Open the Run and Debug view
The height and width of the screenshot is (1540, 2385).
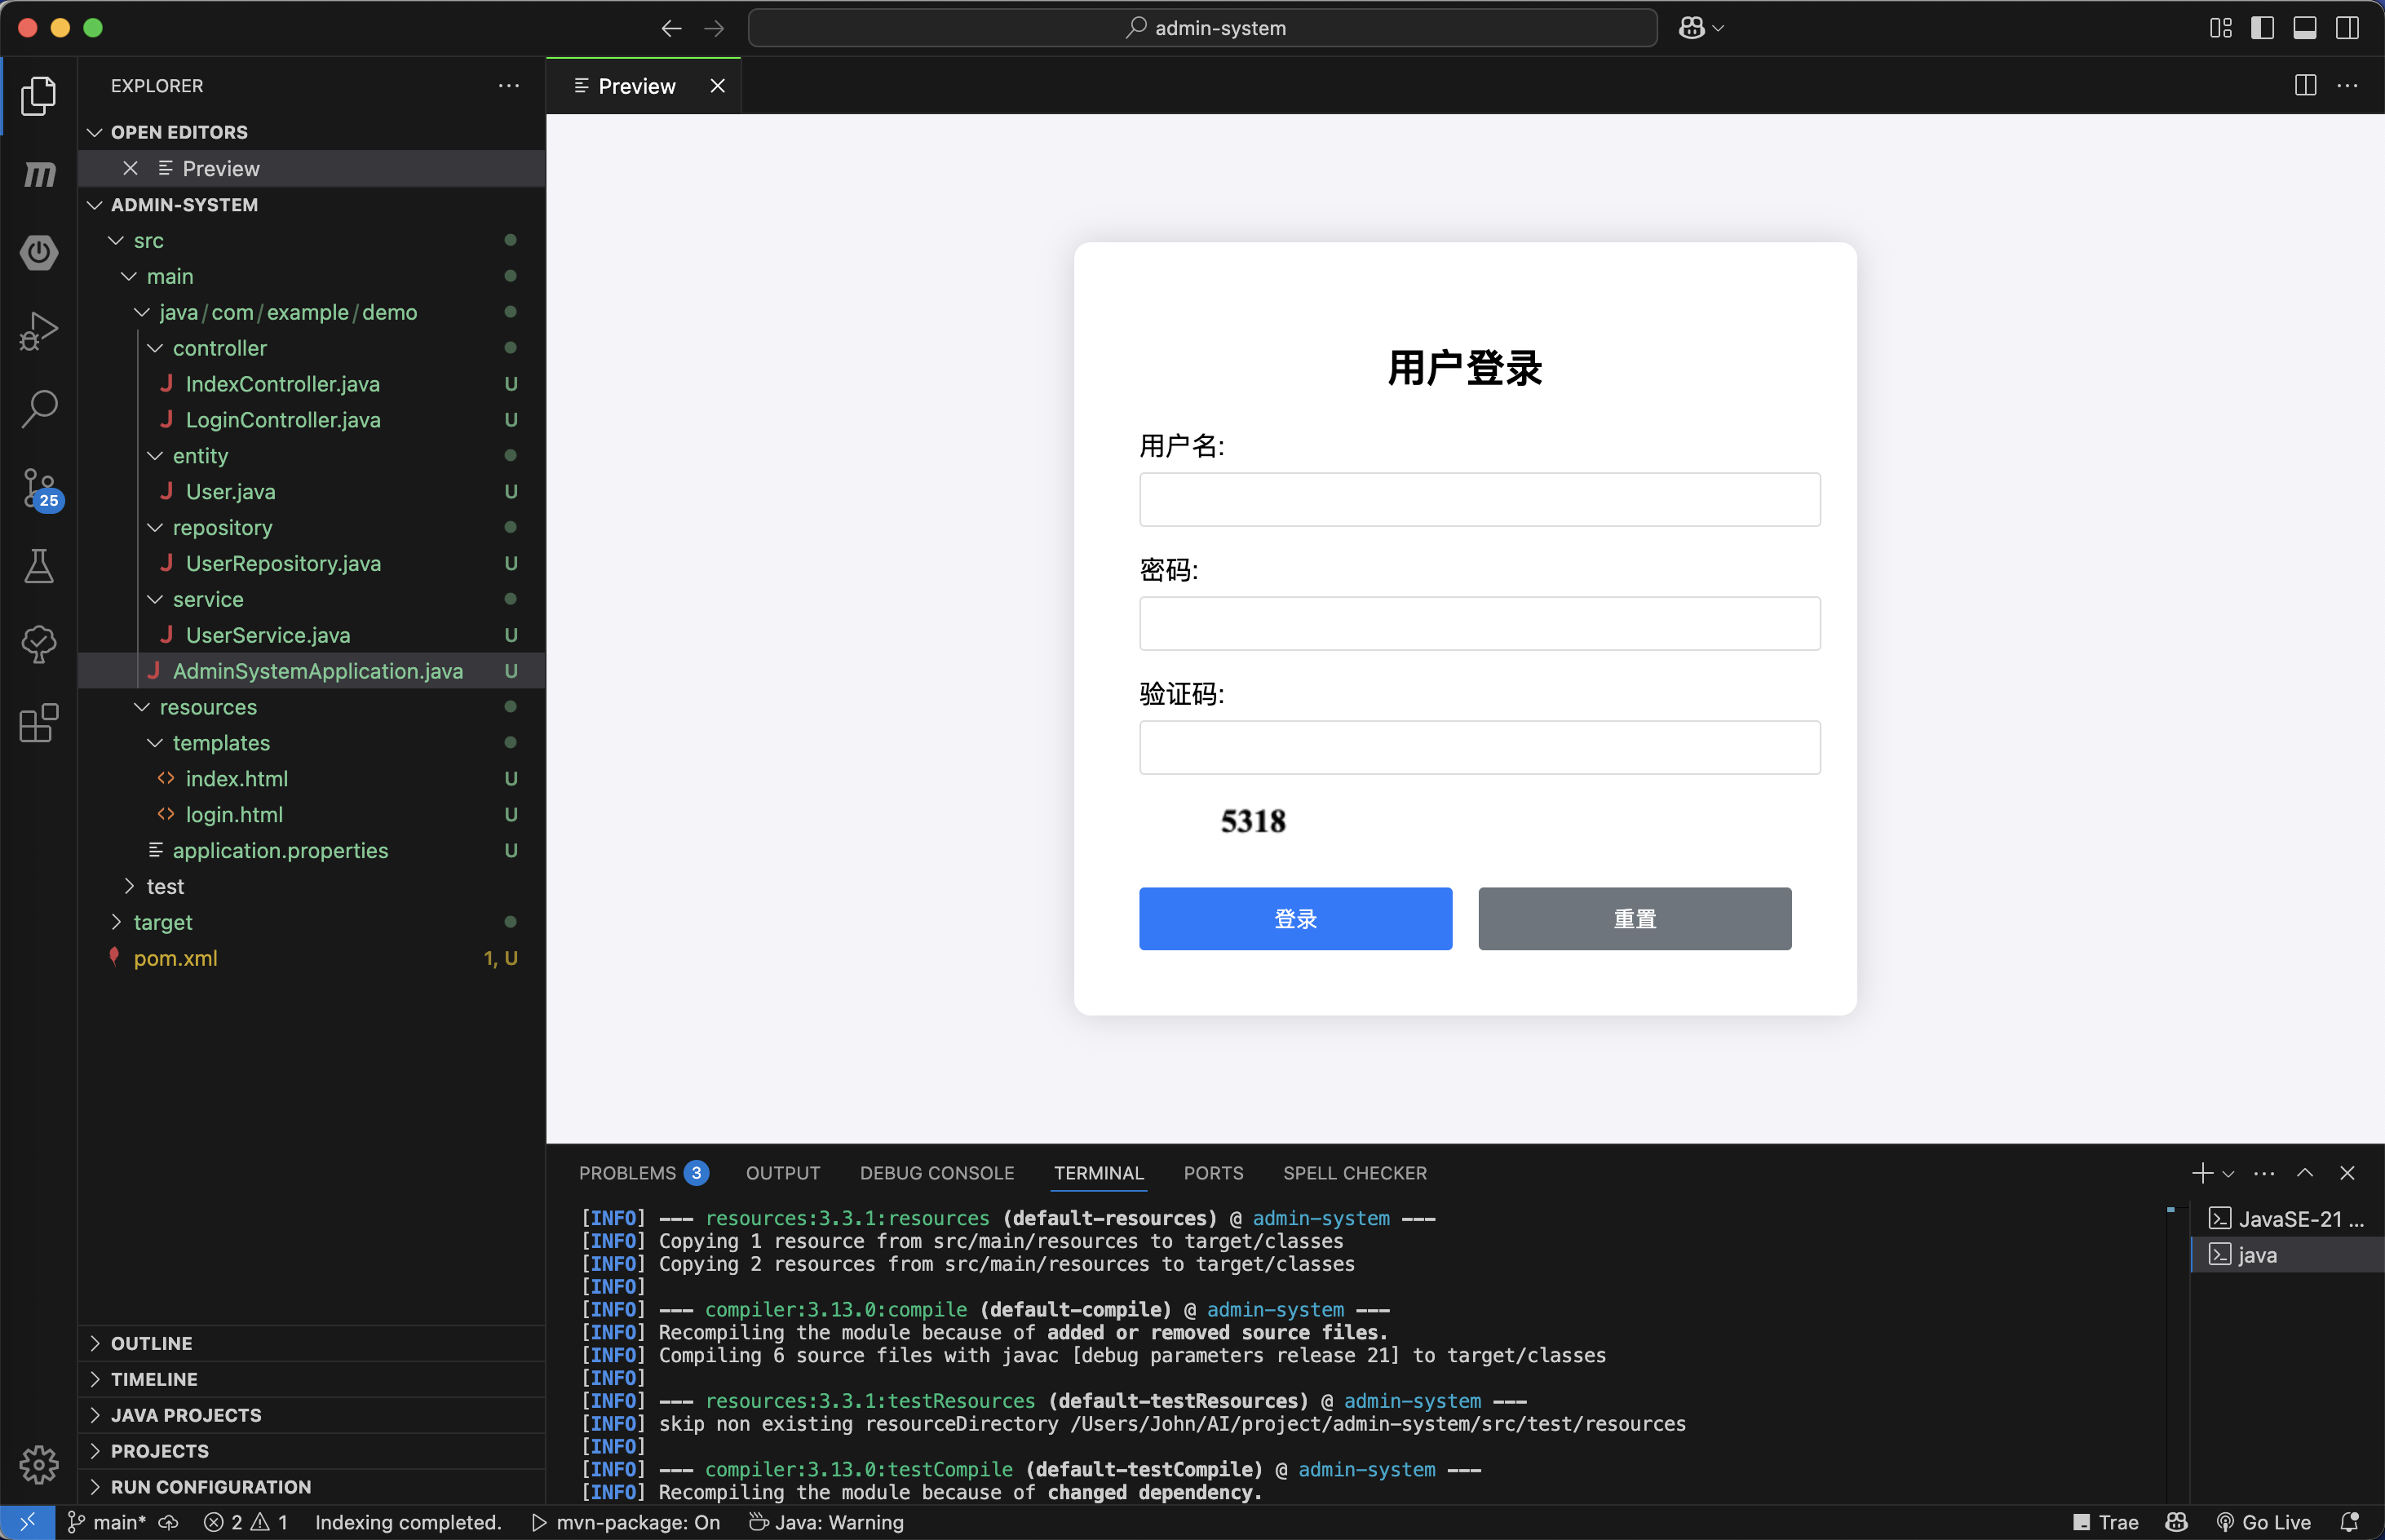39,331
